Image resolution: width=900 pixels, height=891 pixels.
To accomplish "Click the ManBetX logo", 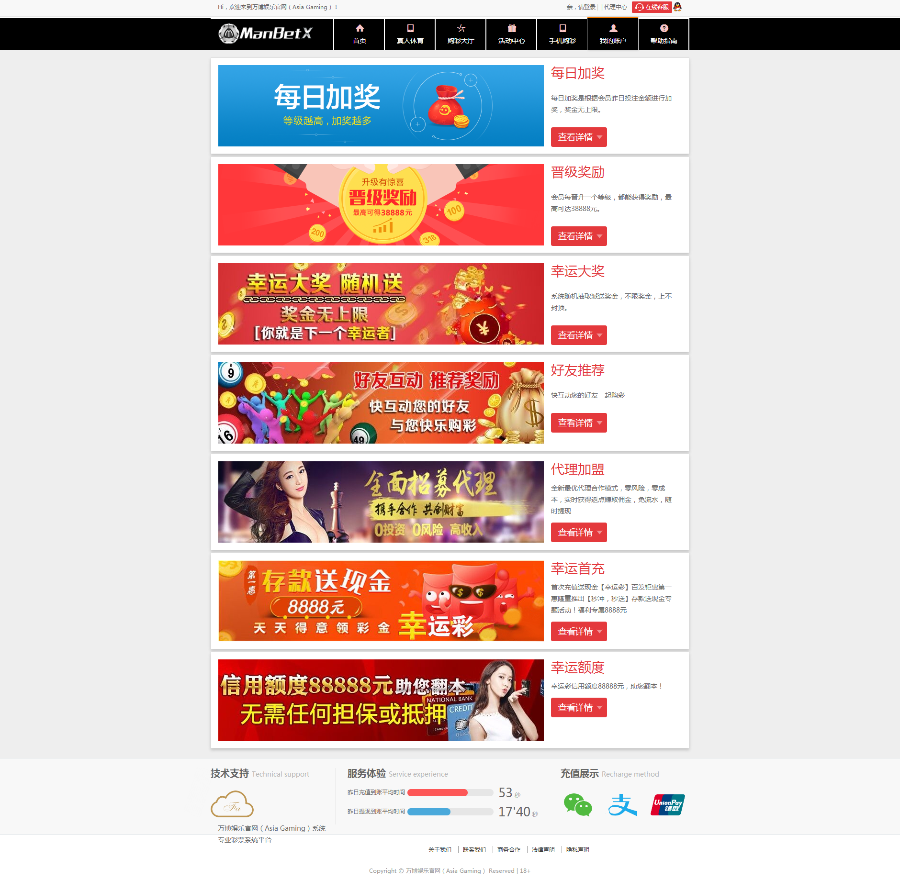I will coord(265,33).
